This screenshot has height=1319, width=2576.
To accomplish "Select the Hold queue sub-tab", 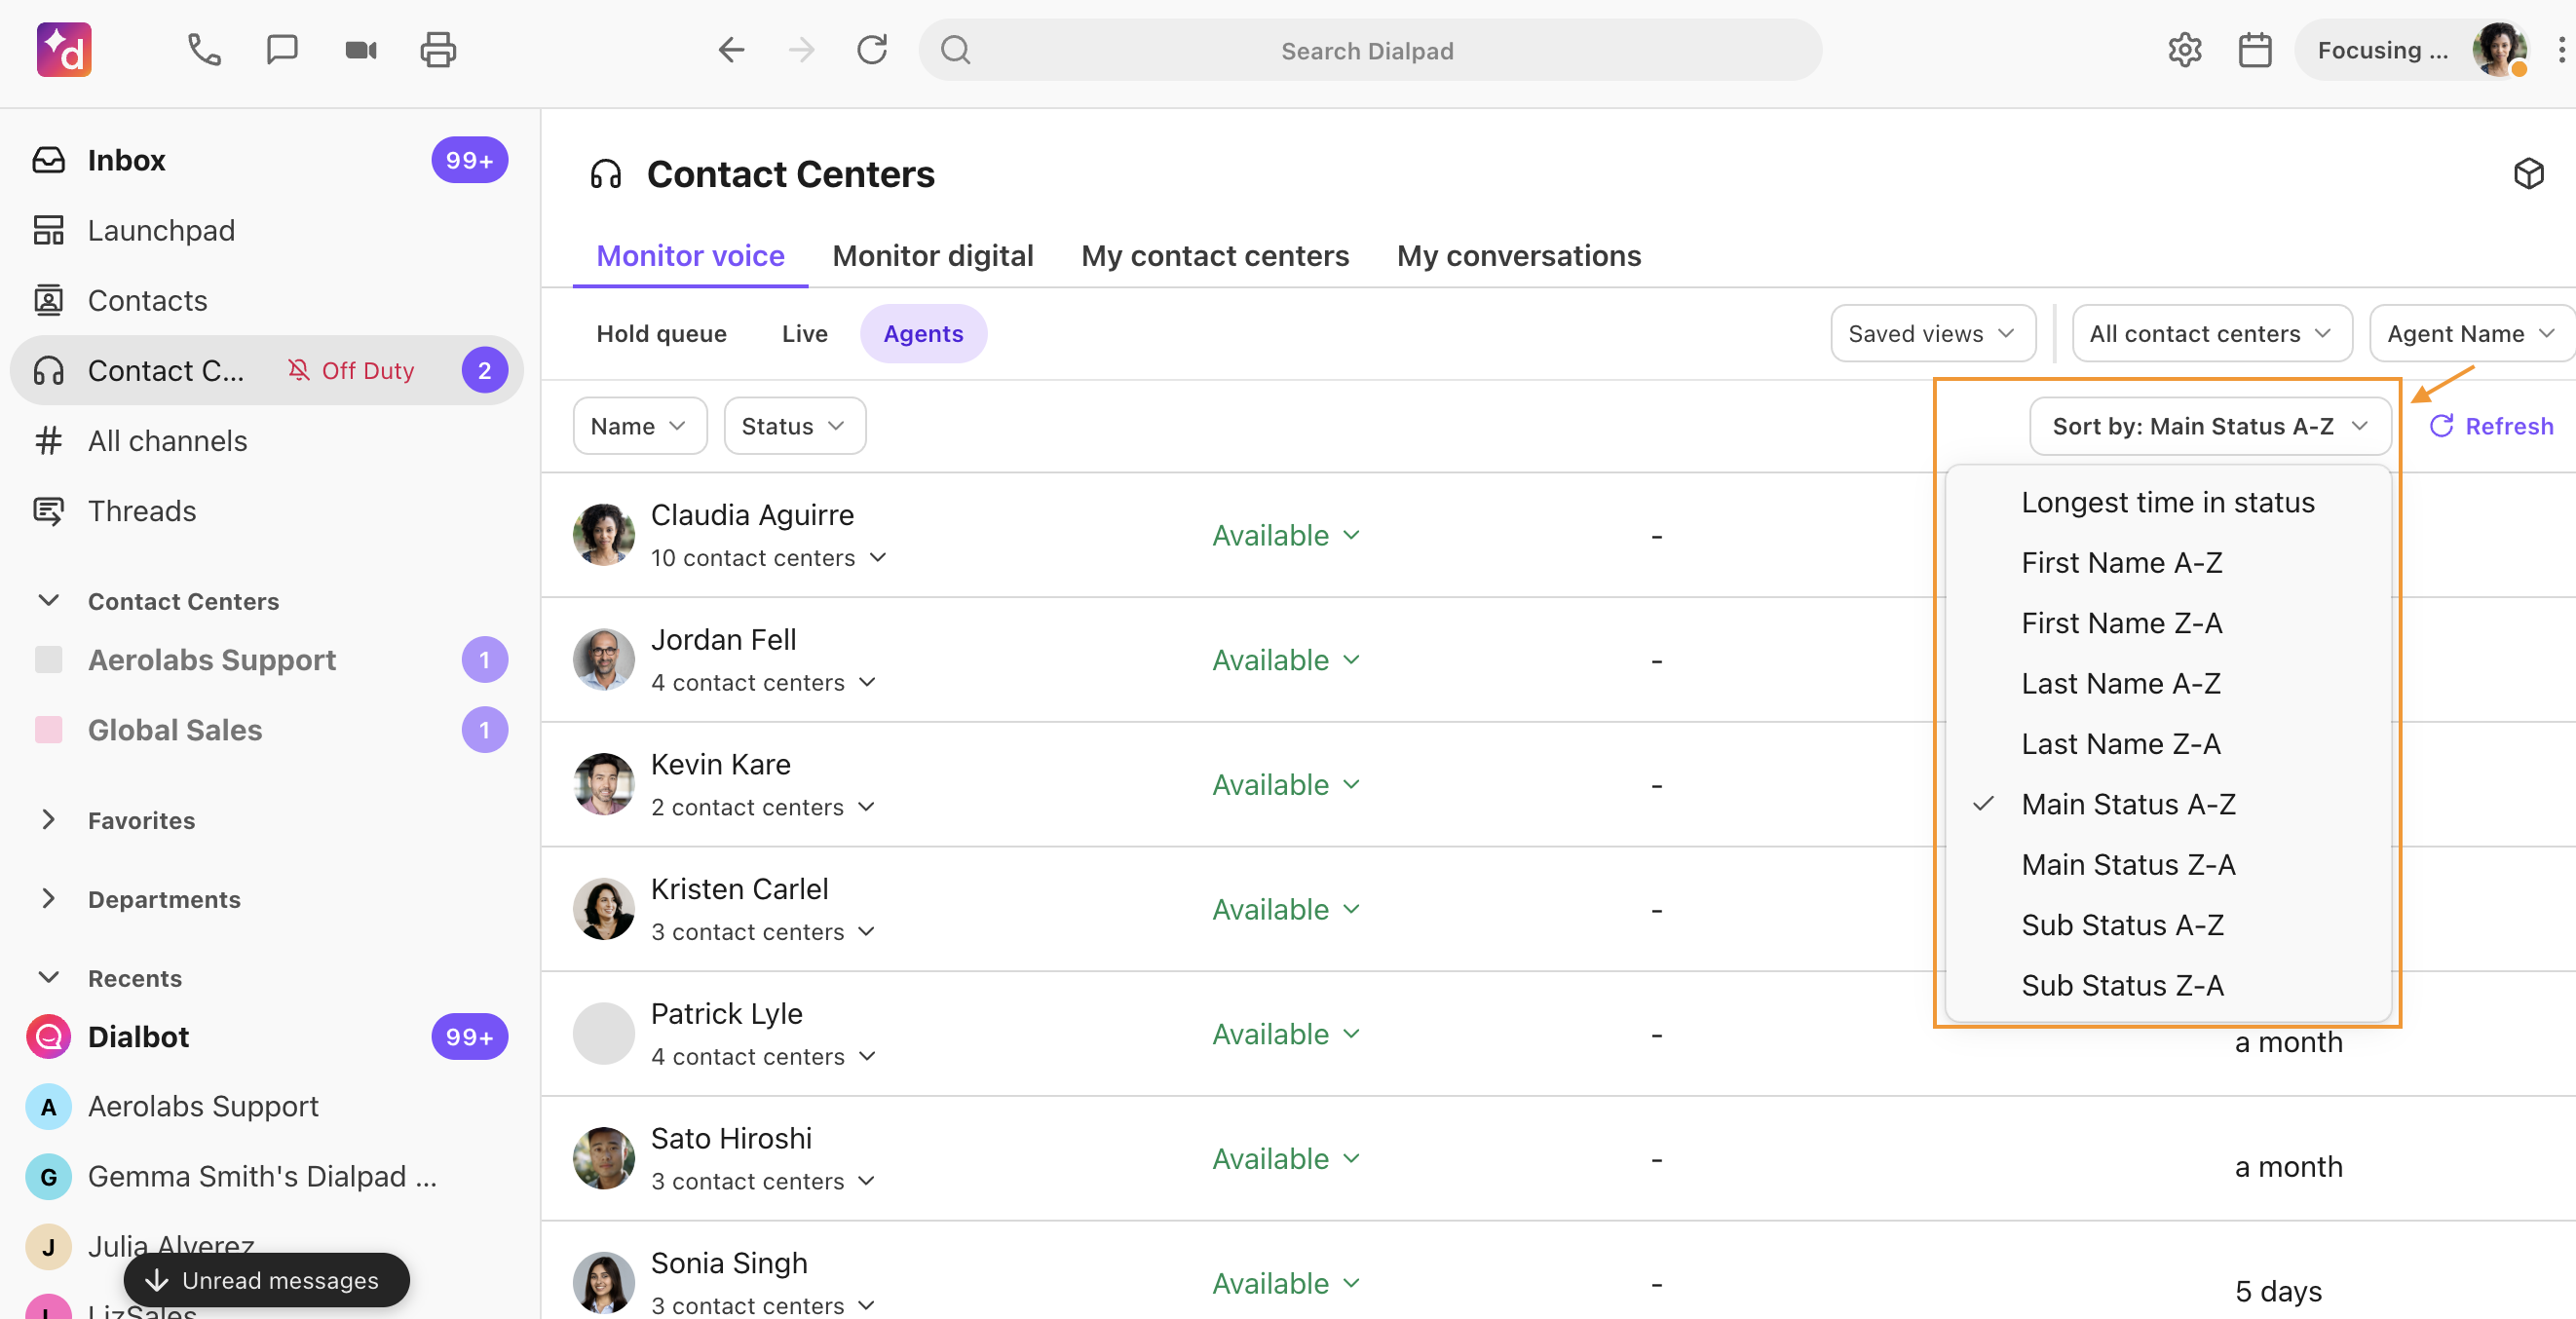I will coord(661,334).
